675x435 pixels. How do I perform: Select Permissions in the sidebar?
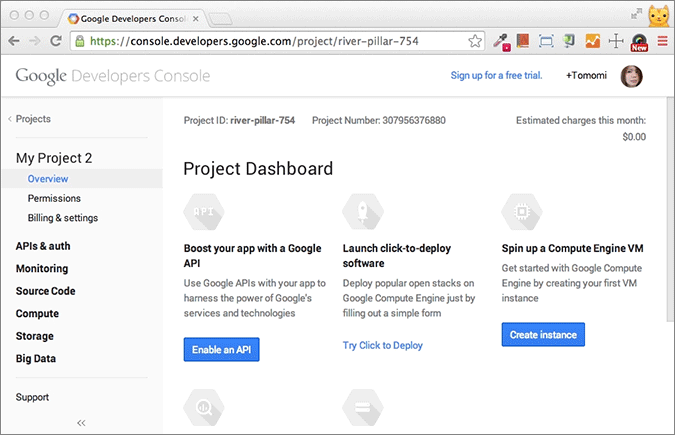click(54, 198)
